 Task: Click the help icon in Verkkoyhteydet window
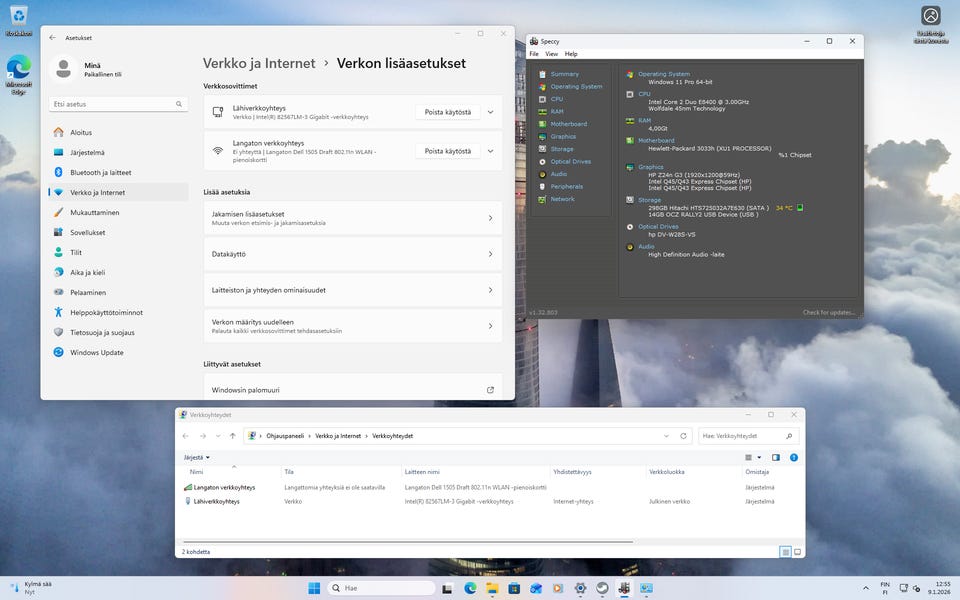pyautogui.click(x=792, y=457)
